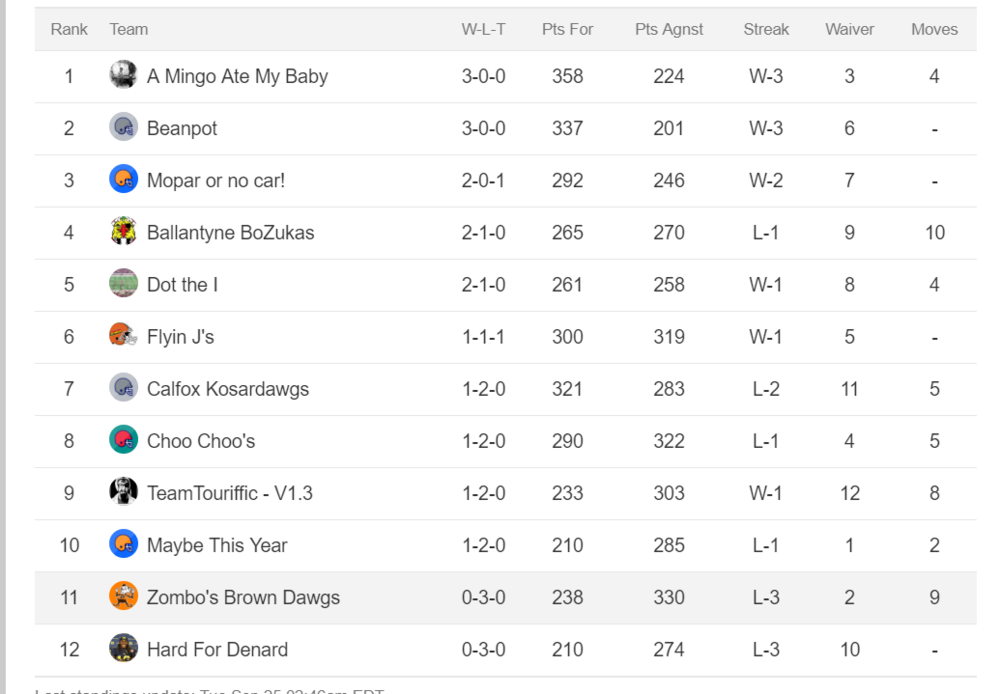The width and height of the screenshot is (1000, 694).
Task: Open the Calfox Kosardawgs team link
Action: click(x=228, y=389)
